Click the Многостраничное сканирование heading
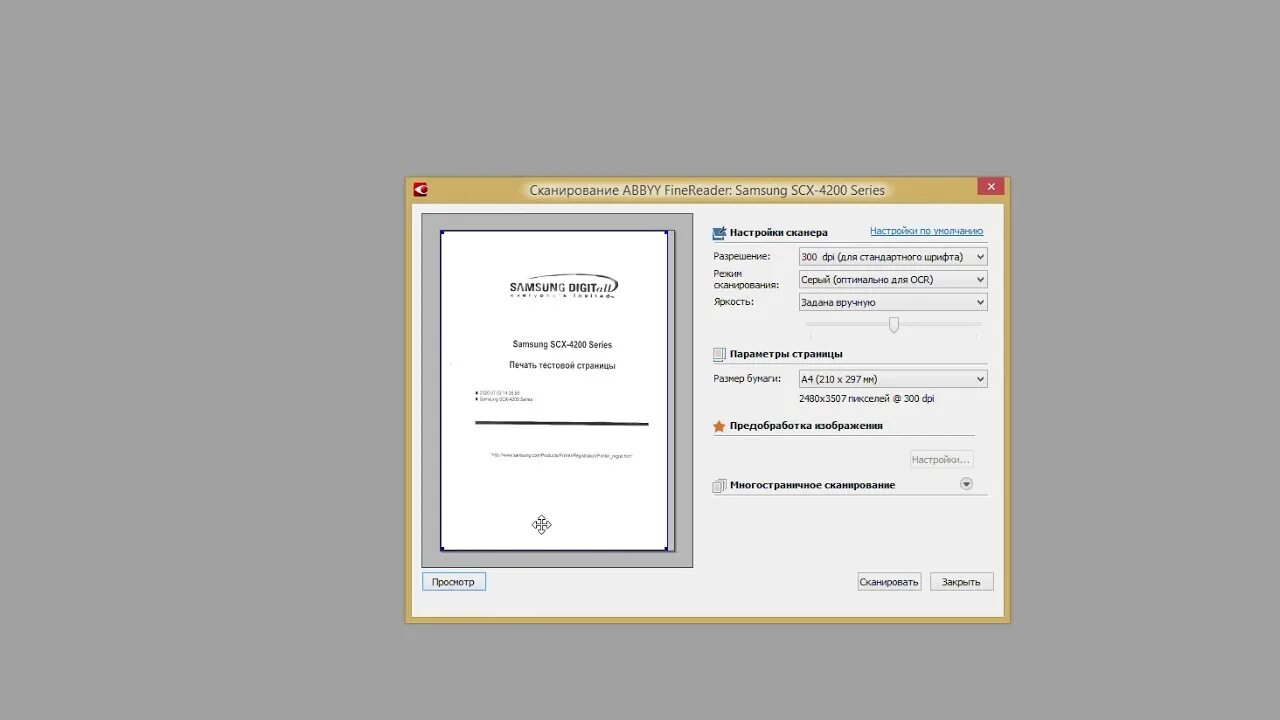The image size is (1280, 720). [812, 485]
